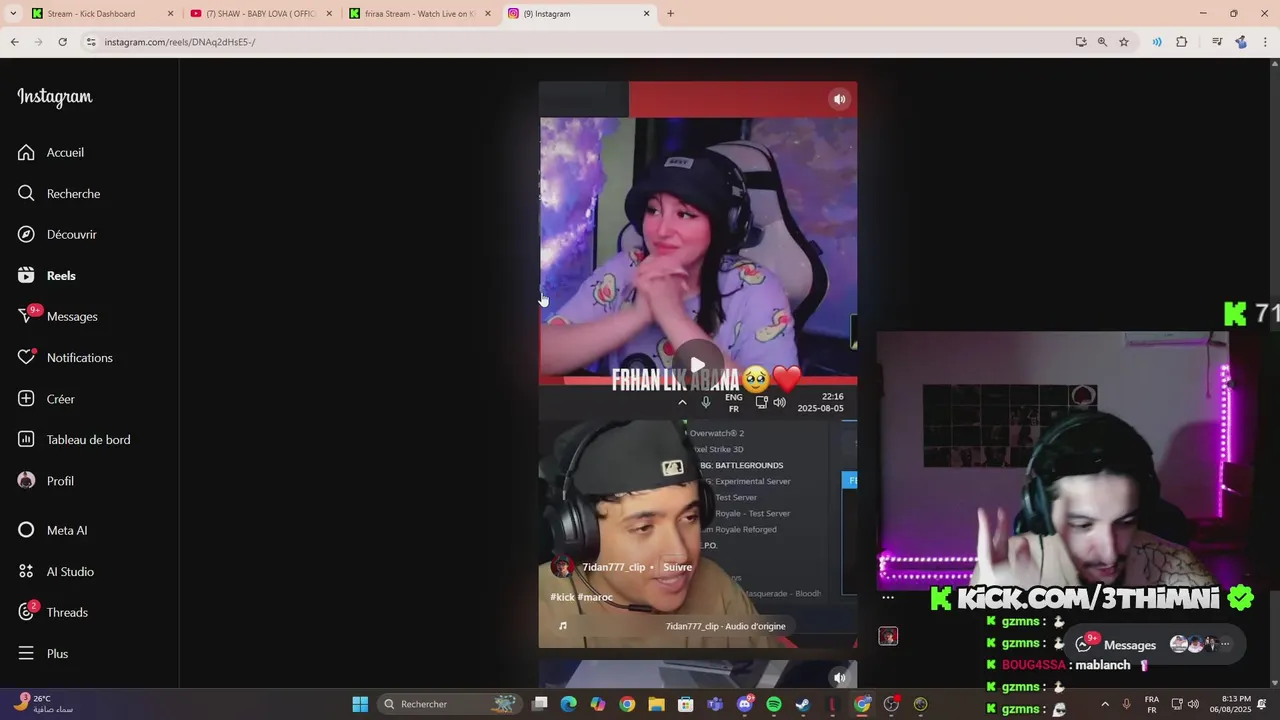Switch to the Stream - Kick Dashboard tab

point(100,14)
